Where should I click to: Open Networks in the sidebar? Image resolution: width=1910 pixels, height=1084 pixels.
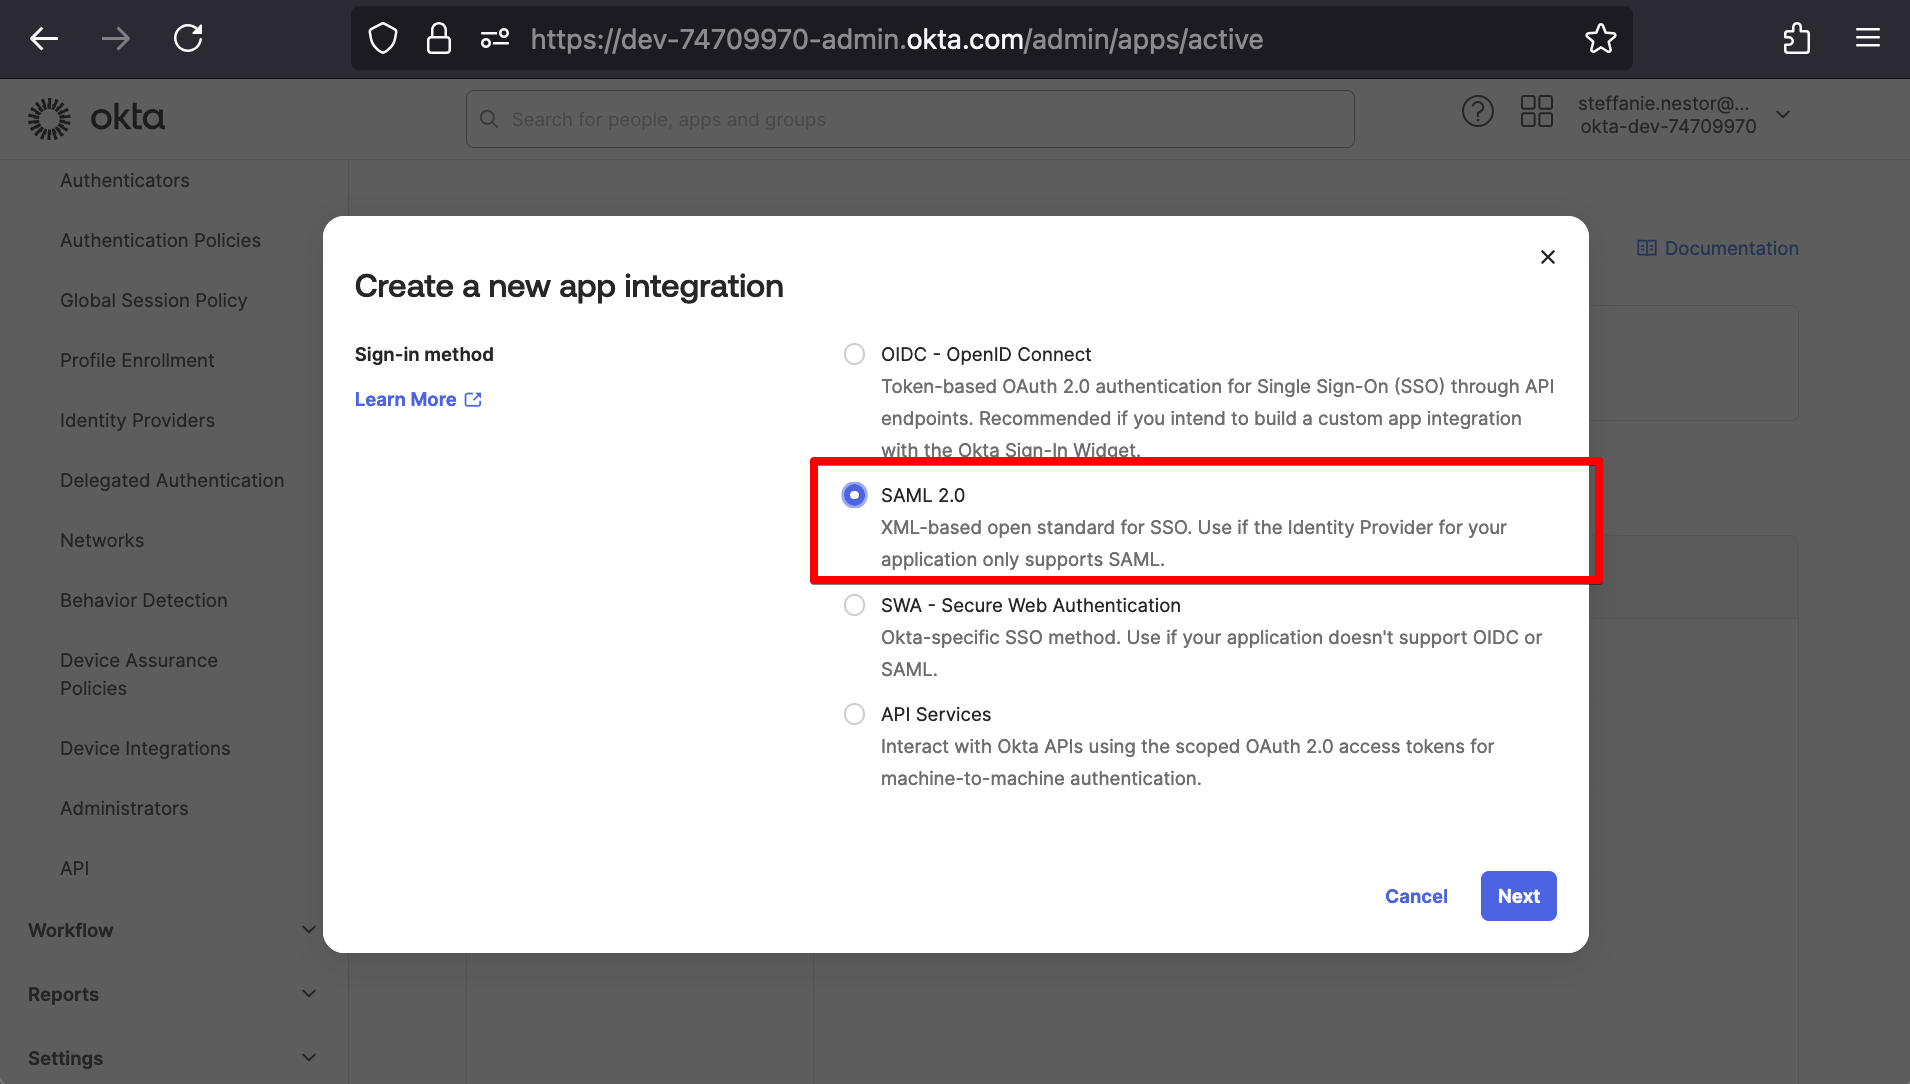[102, 540]
